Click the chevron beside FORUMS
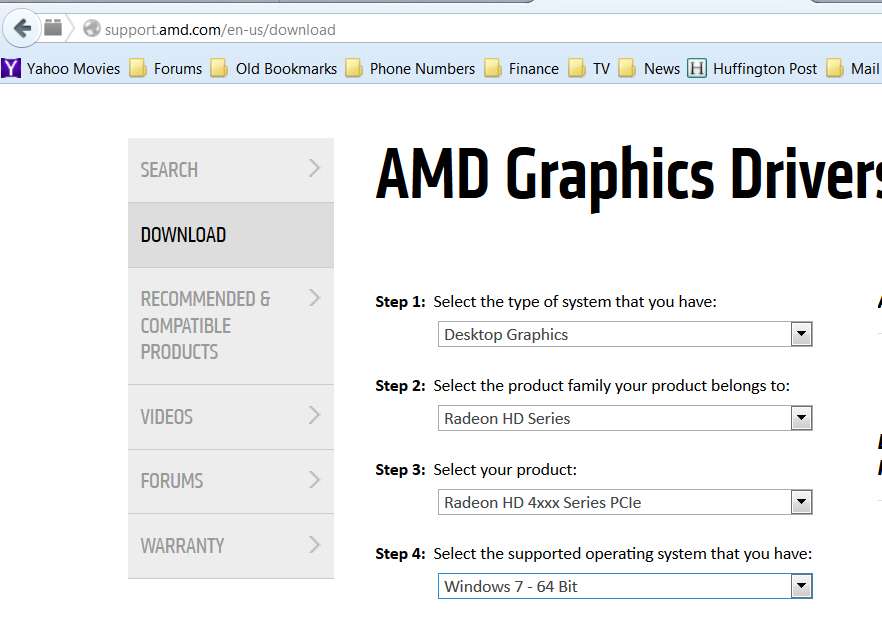Screen dimensions: 882x618 314,480
